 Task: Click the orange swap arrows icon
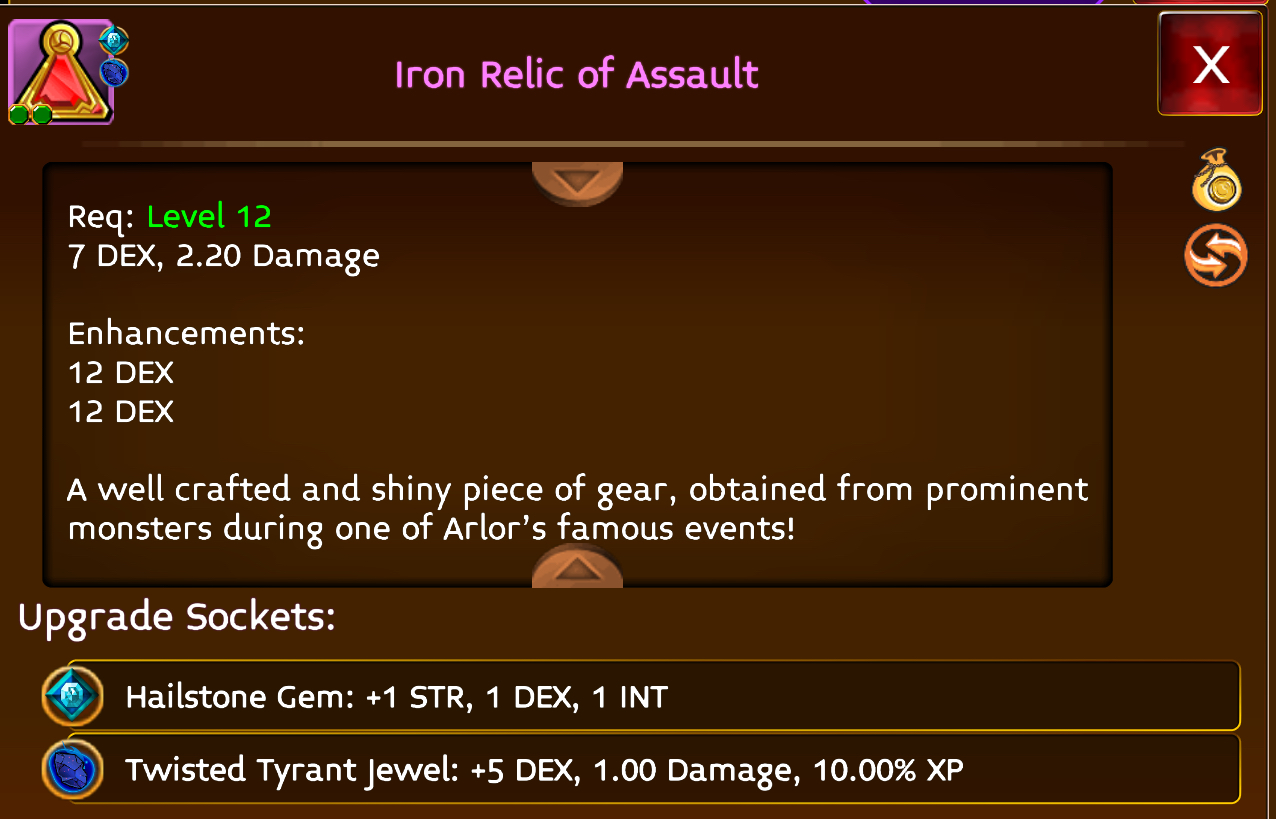coord(1216,255)
